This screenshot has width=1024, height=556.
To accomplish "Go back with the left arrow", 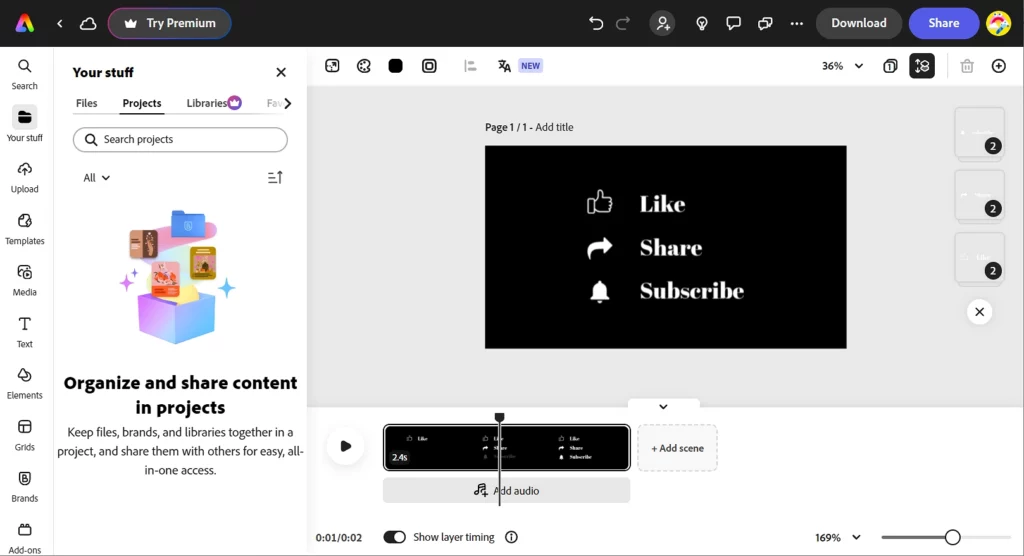I will click(59, 24).
